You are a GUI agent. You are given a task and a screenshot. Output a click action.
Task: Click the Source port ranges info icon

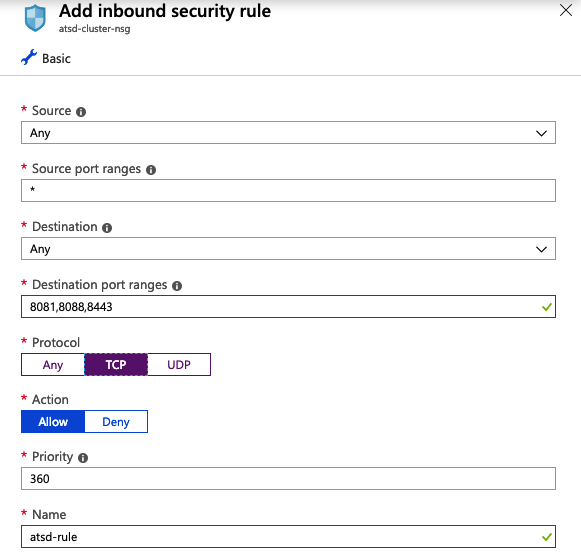(151, 170)
